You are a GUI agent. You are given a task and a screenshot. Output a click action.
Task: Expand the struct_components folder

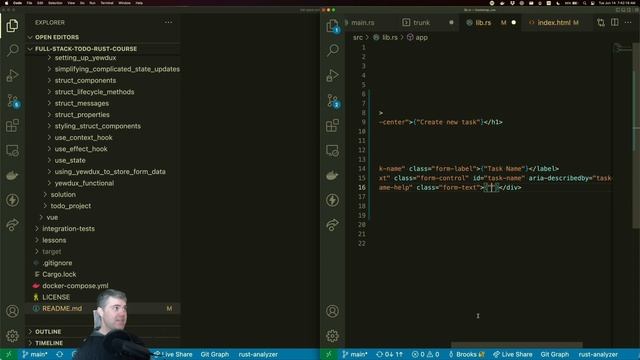(x=85, y=80)
